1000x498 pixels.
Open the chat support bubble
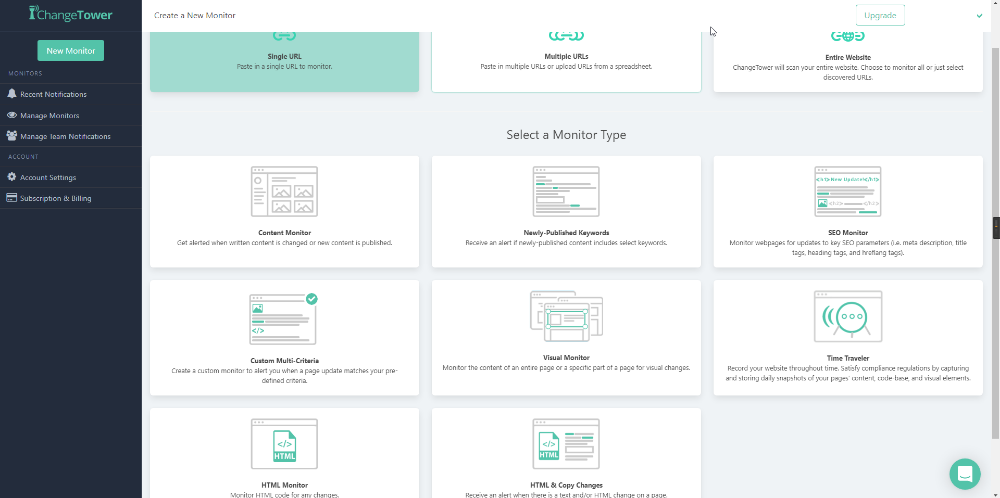(965, 474)
